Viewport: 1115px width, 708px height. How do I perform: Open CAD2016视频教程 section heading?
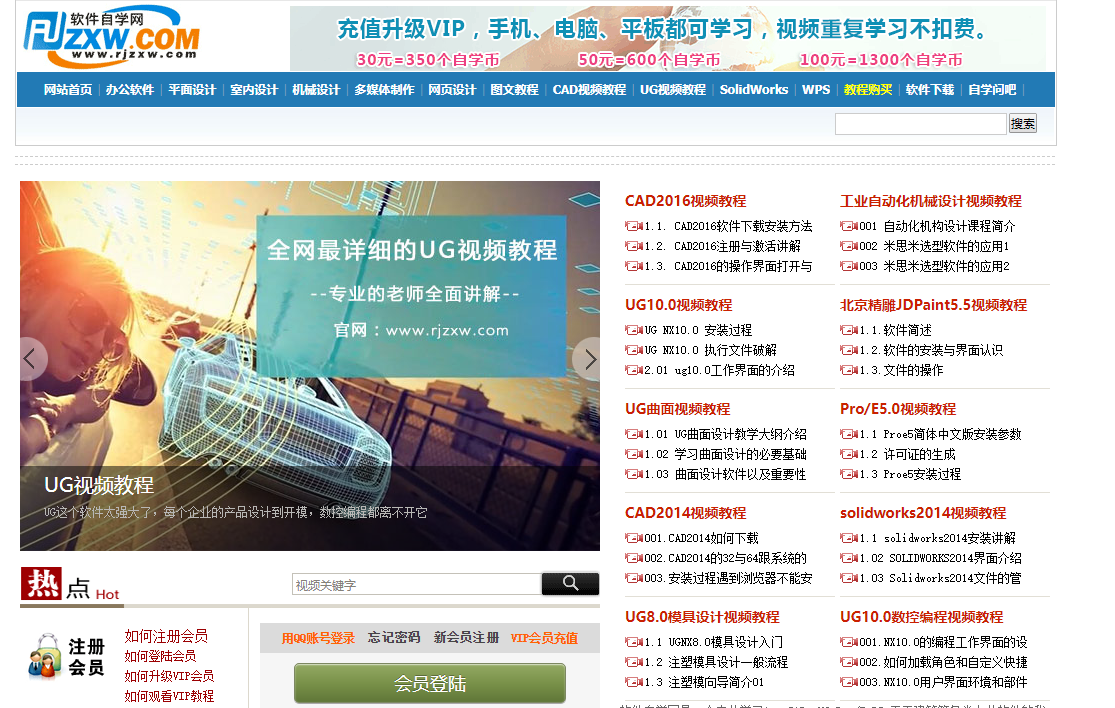685,201
